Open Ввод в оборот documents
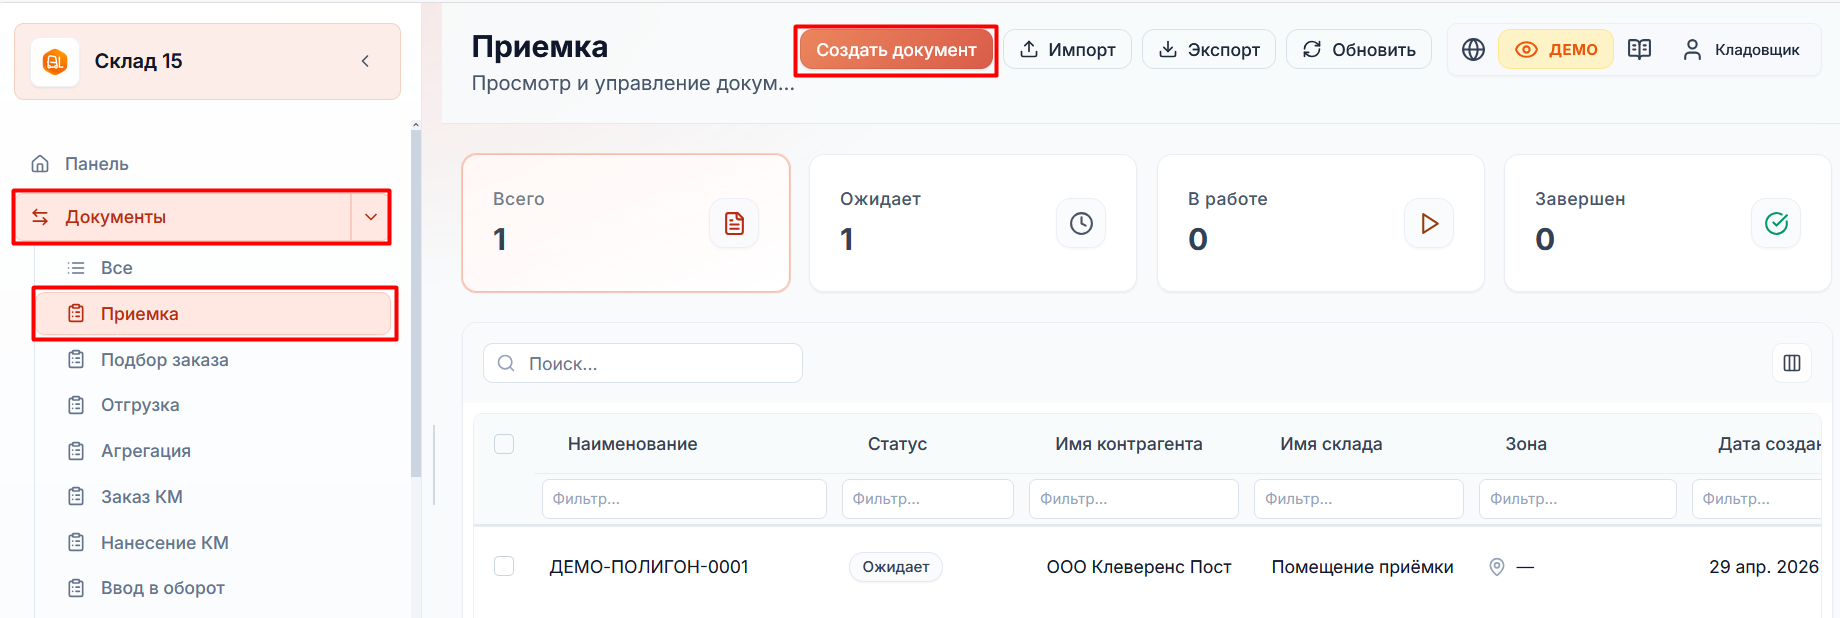 [x=163, y=588]
